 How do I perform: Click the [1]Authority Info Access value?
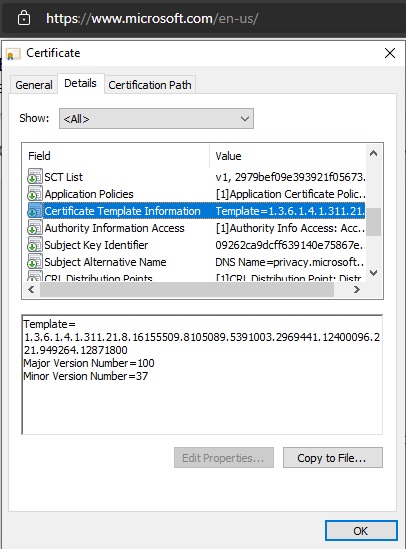click(x=290, y=228)
